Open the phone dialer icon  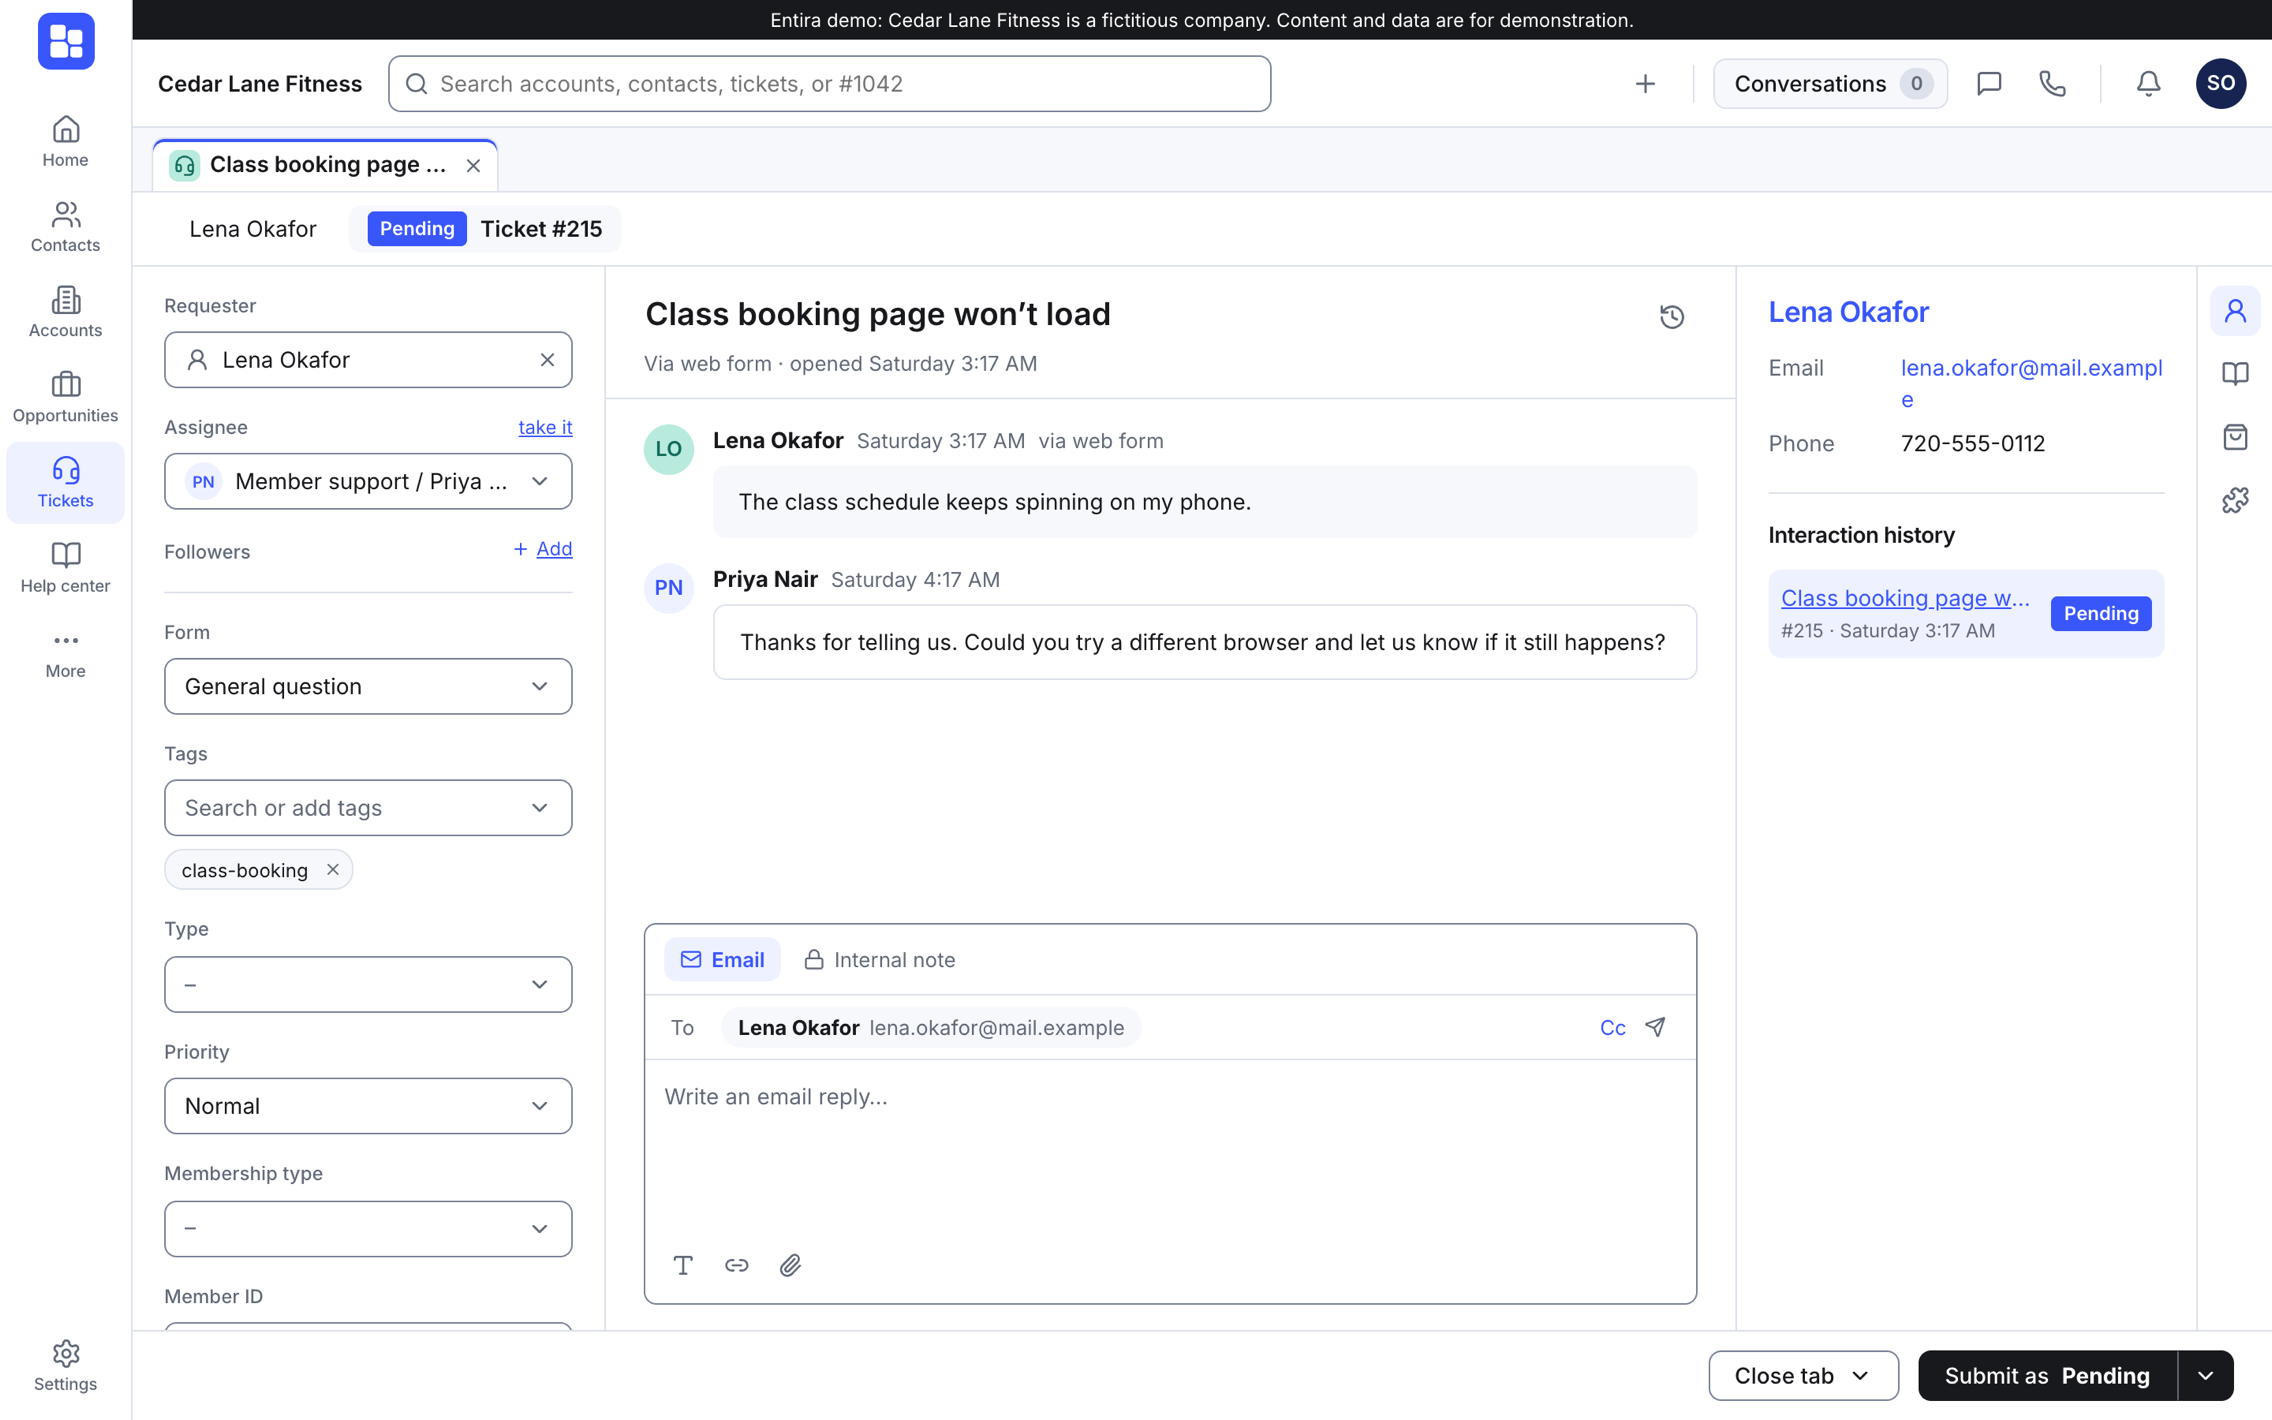pyautogui.click(x=2052, y=84)
